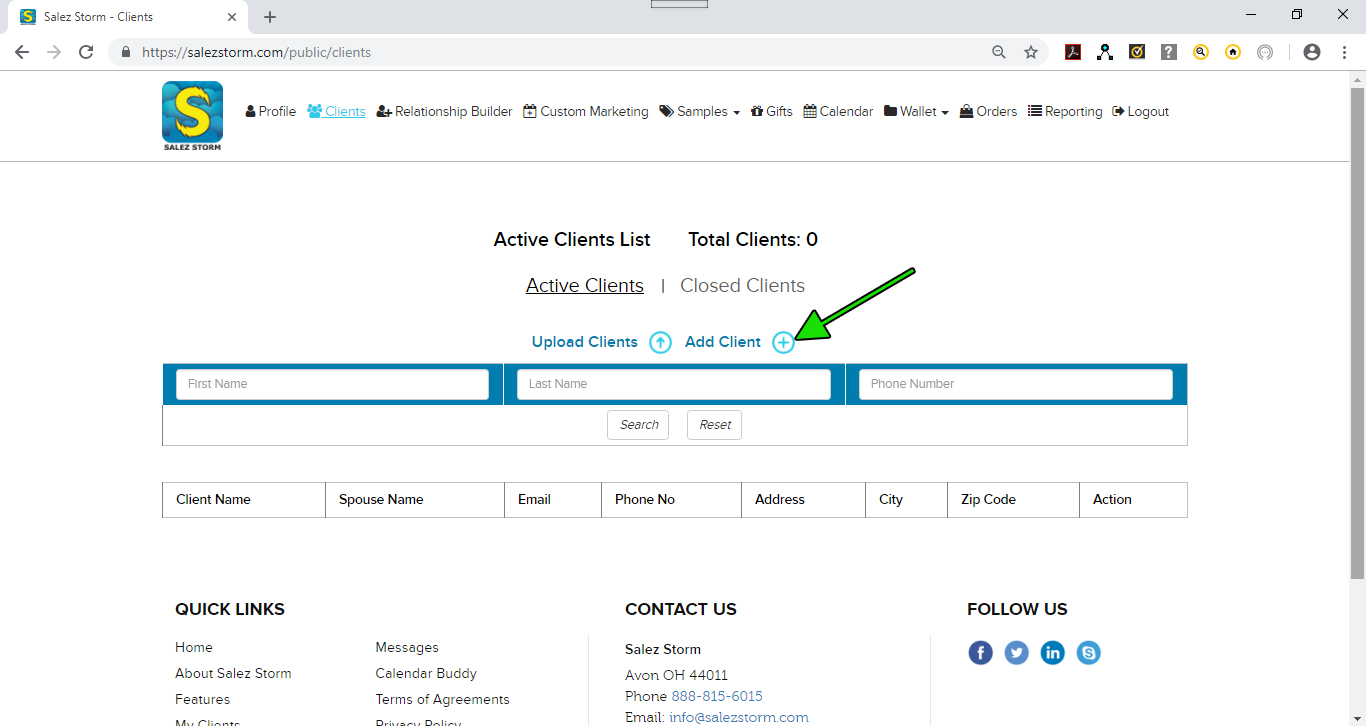This screenshot has height=726, width=1366.
Task: Click the Phone Number search field
Action: click(x=1015, y=384)
